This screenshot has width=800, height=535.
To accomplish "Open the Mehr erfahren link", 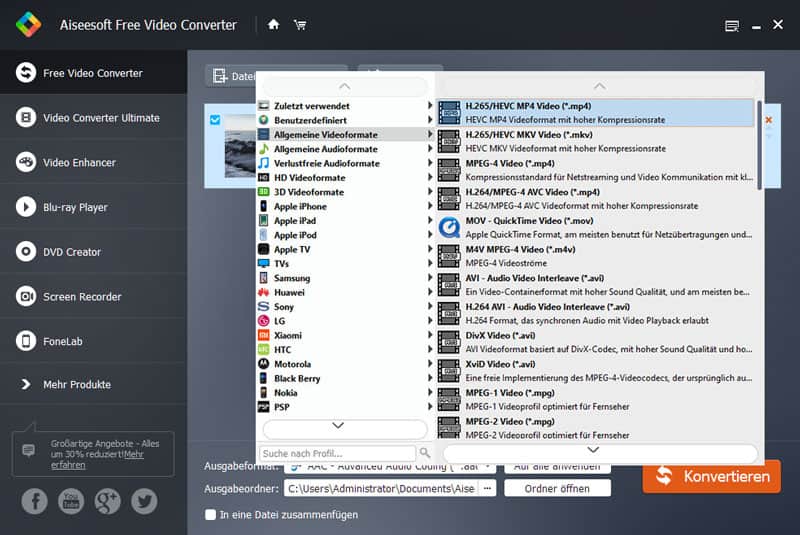I will click(97, 460).
